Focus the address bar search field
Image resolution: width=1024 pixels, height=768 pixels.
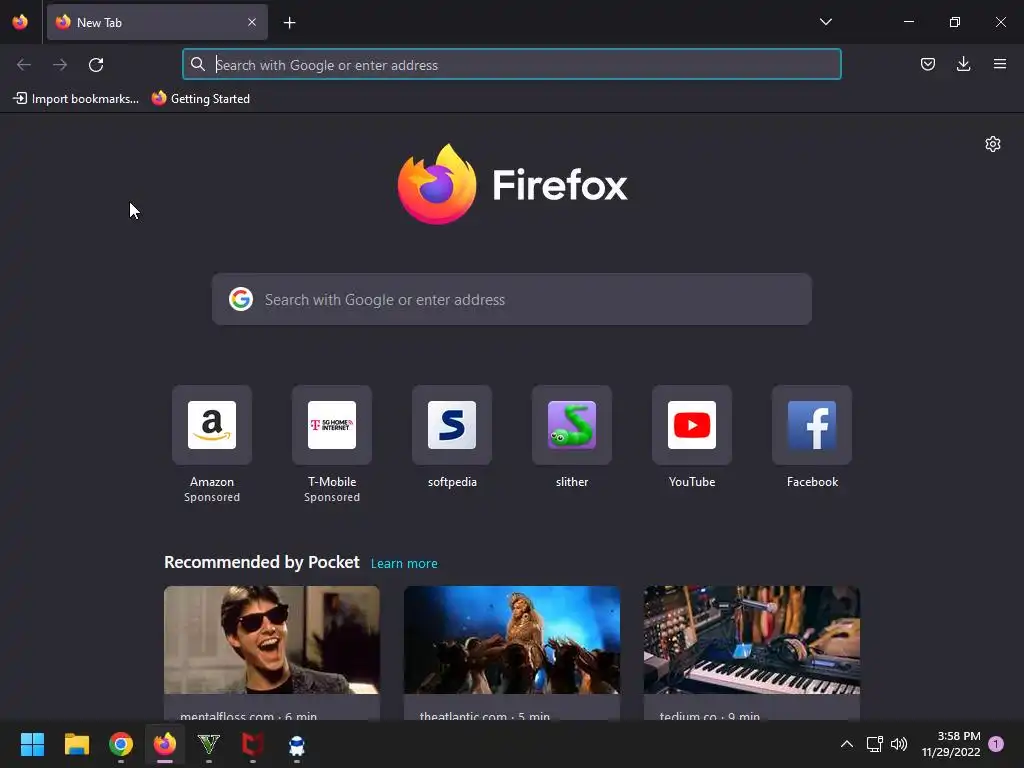point(512,65)
